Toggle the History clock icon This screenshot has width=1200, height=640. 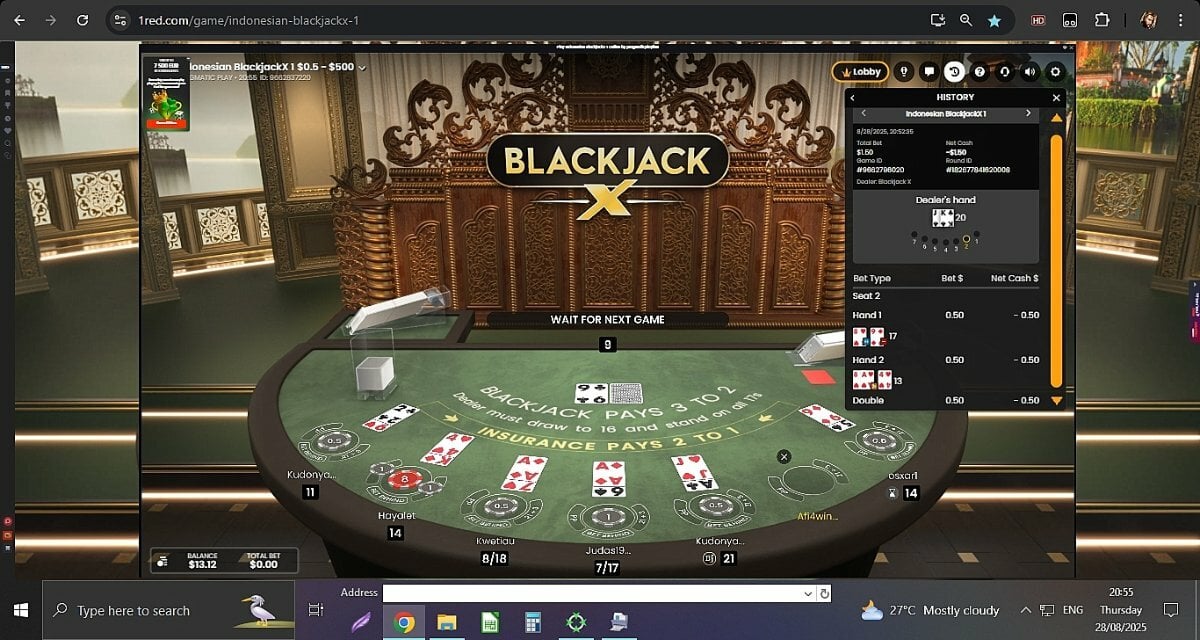tap(954, 72)
